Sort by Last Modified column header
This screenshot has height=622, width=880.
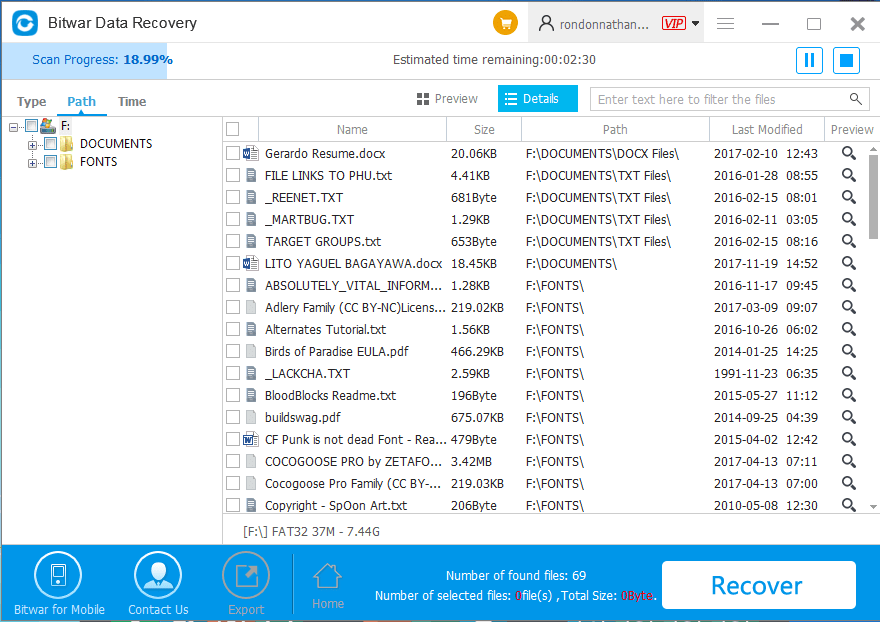[x=767, y=130]
